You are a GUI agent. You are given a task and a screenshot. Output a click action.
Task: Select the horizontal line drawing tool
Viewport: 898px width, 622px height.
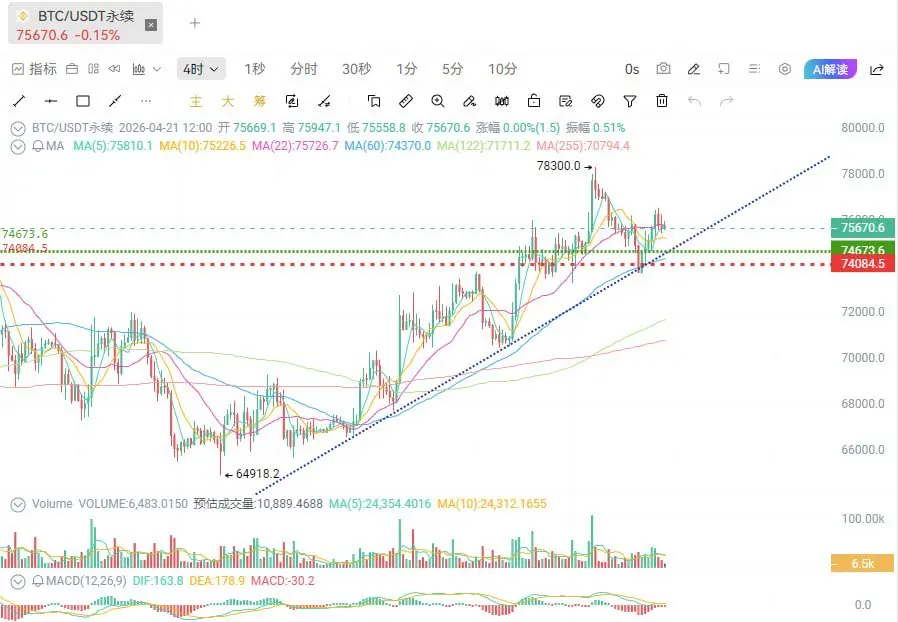coord(51,101)
